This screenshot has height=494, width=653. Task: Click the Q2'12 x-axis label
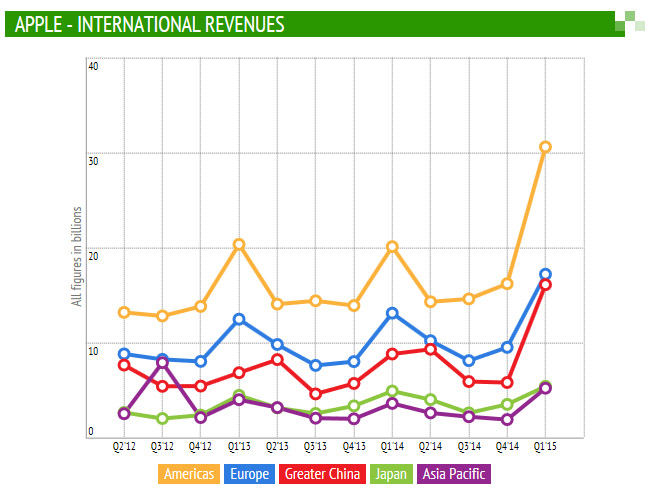(124, 448)
